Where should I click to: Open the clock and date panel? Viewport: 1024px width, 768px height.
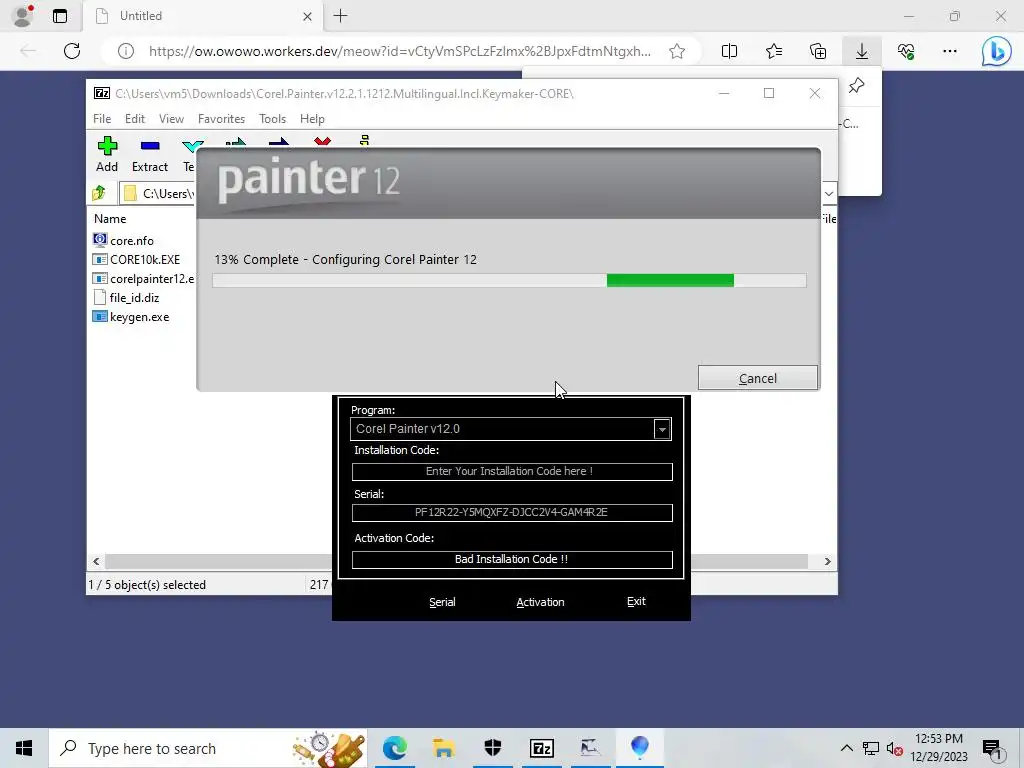tap(938, 748)
